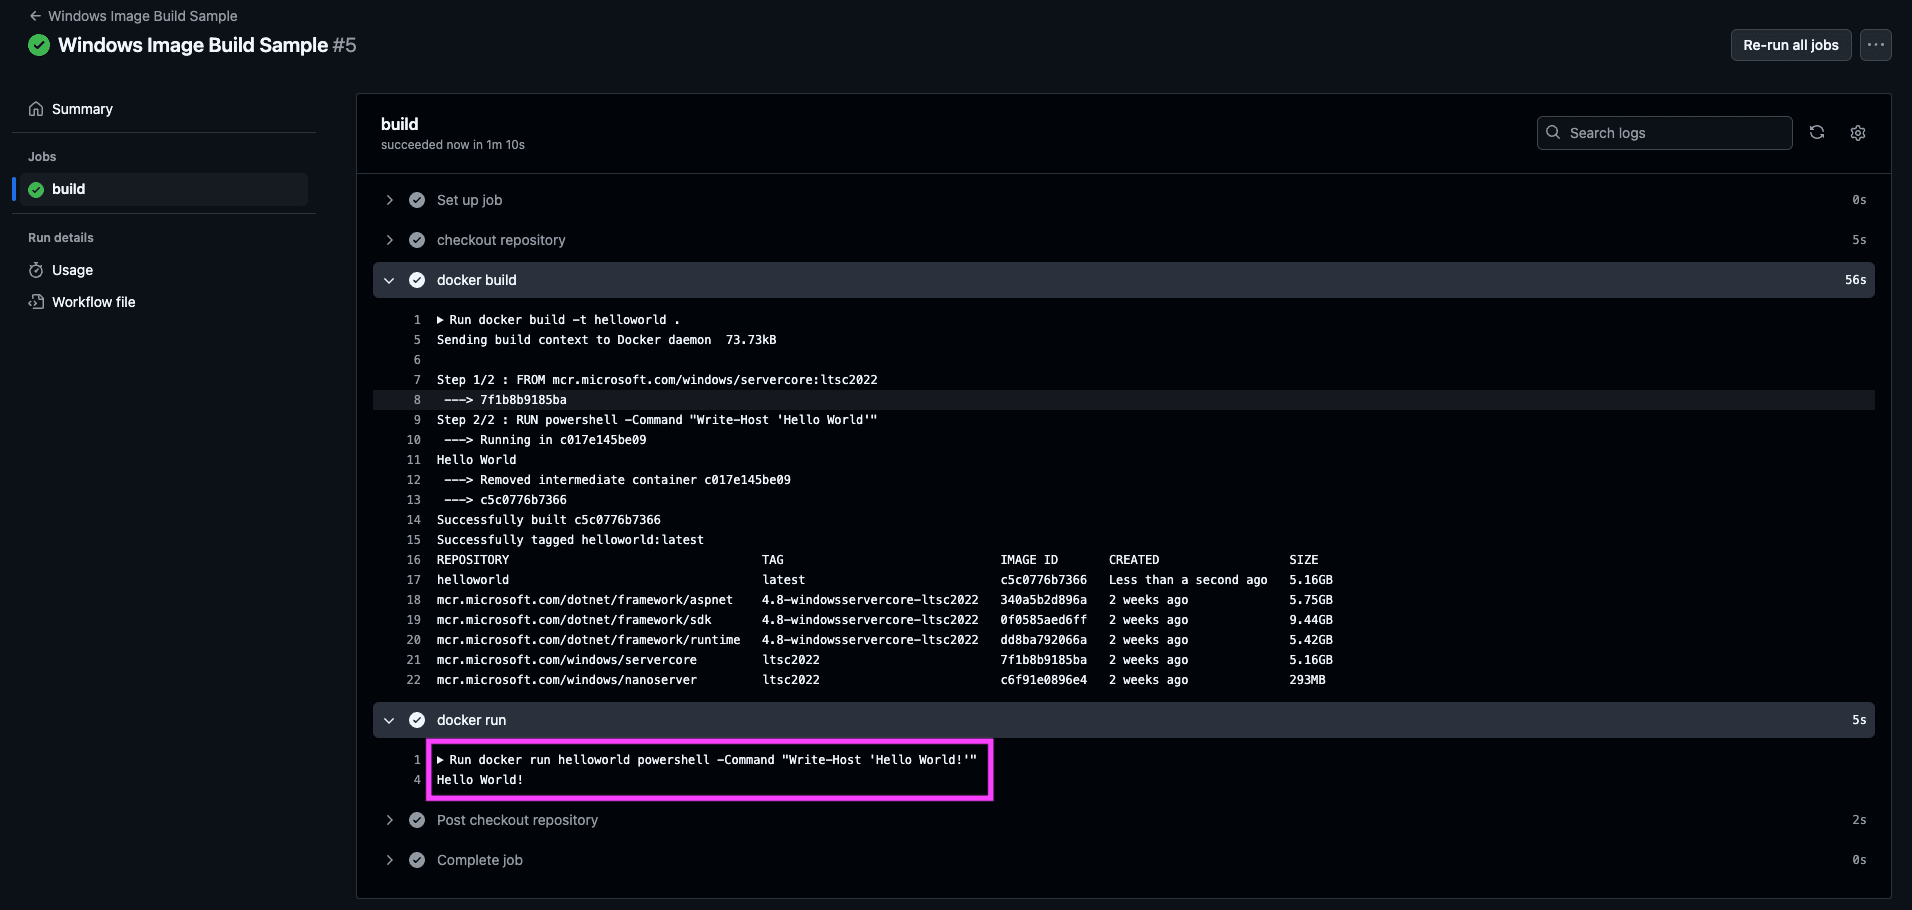Click image ID 340a5b2d896a in aspnet row
Image resolution: width=1912 pixels, height=910 pixels.
(1043, 600)
